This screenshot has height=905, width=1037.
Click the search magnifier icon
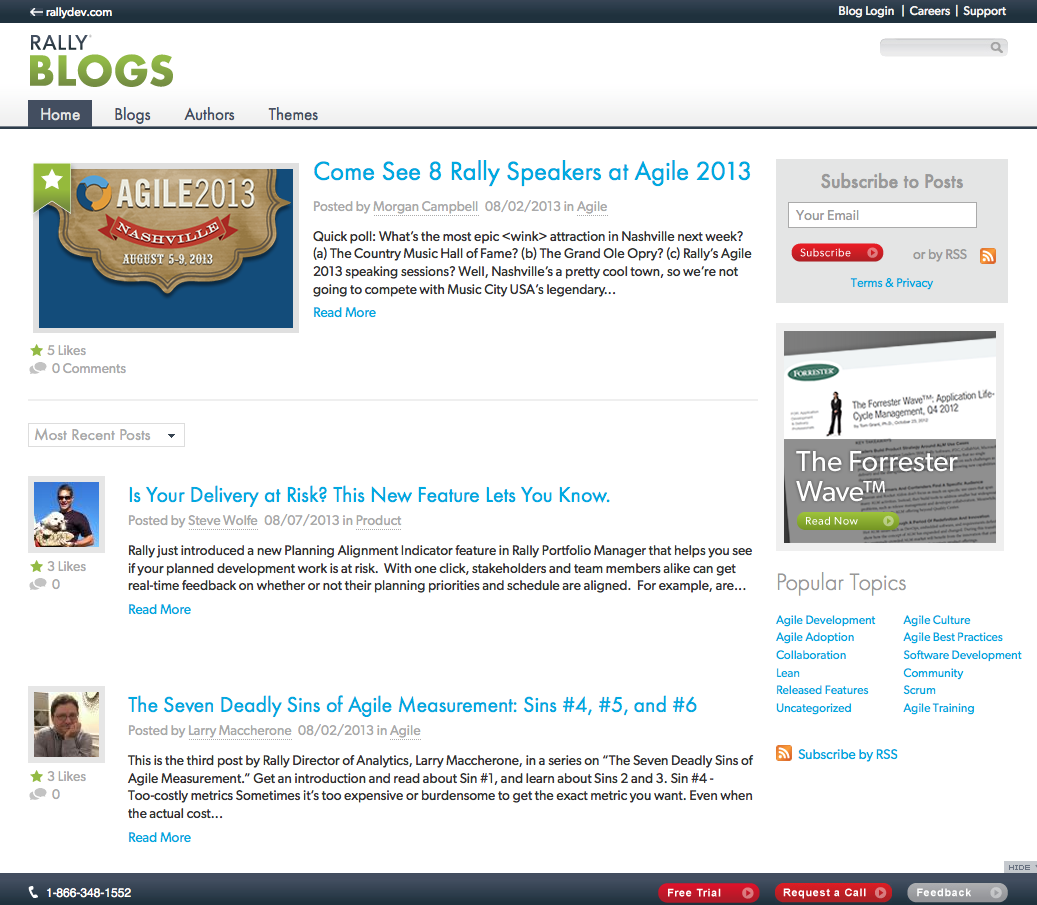(996, 47)
